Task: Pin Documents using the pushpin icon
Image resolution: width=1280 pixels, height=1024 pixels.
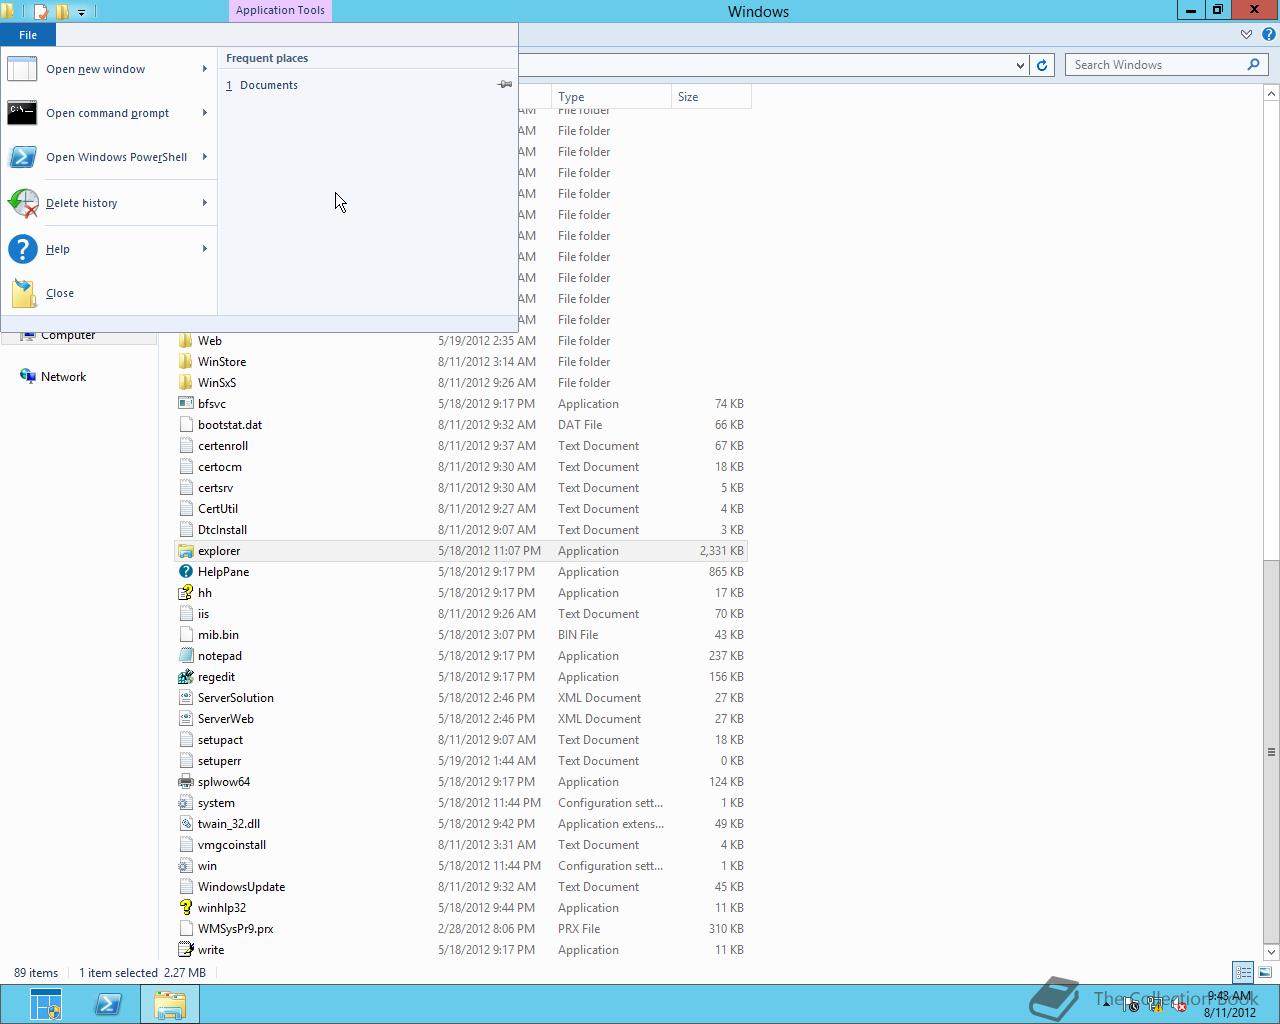Action: [x=505, y=85]
